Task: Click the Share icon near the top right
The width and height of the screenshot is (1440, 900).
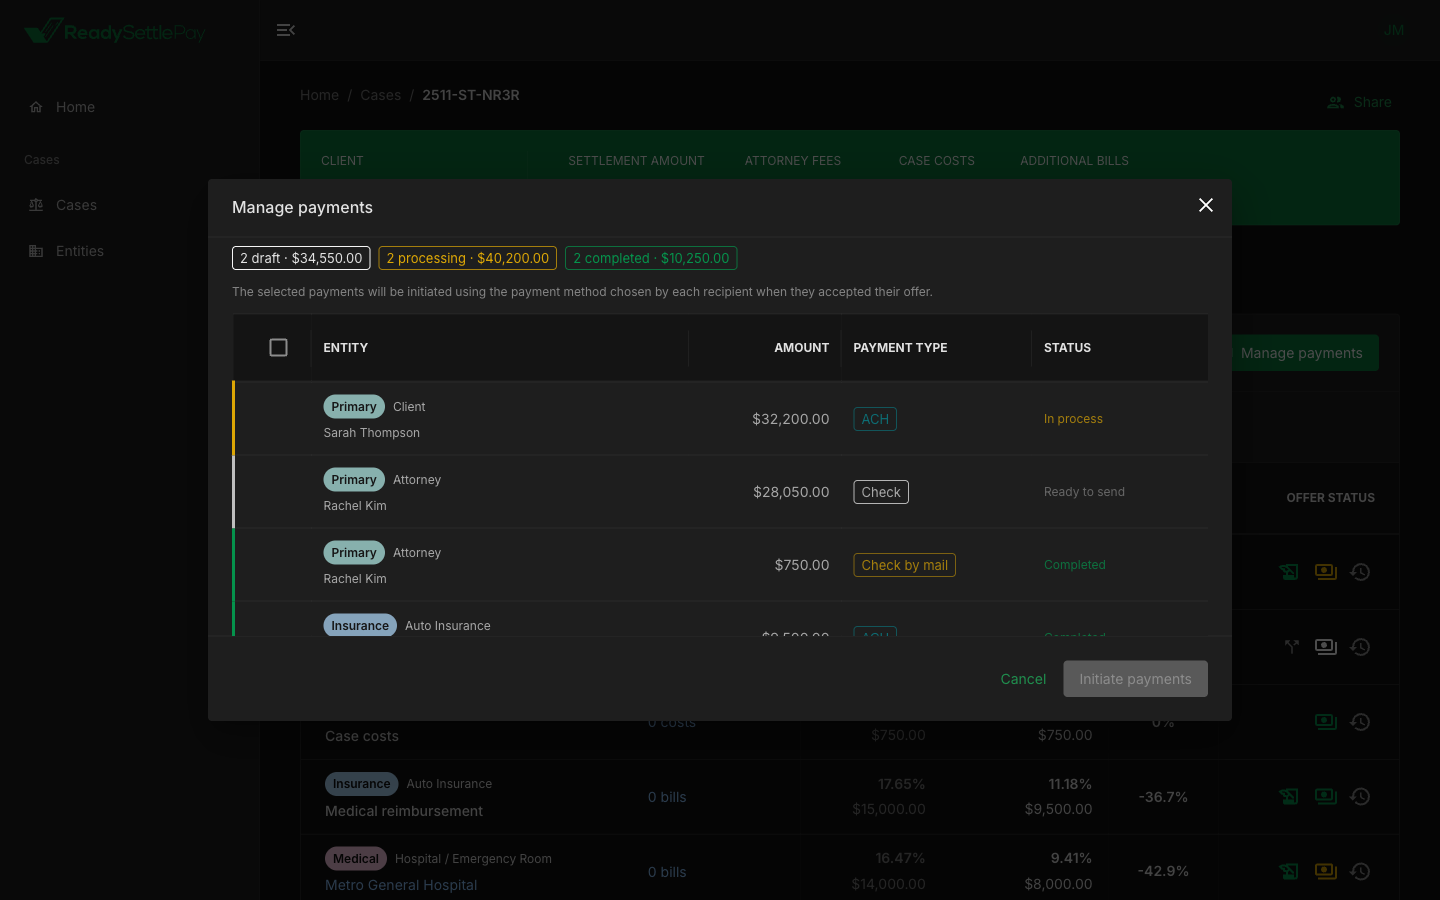Action: click(1336, 102)
